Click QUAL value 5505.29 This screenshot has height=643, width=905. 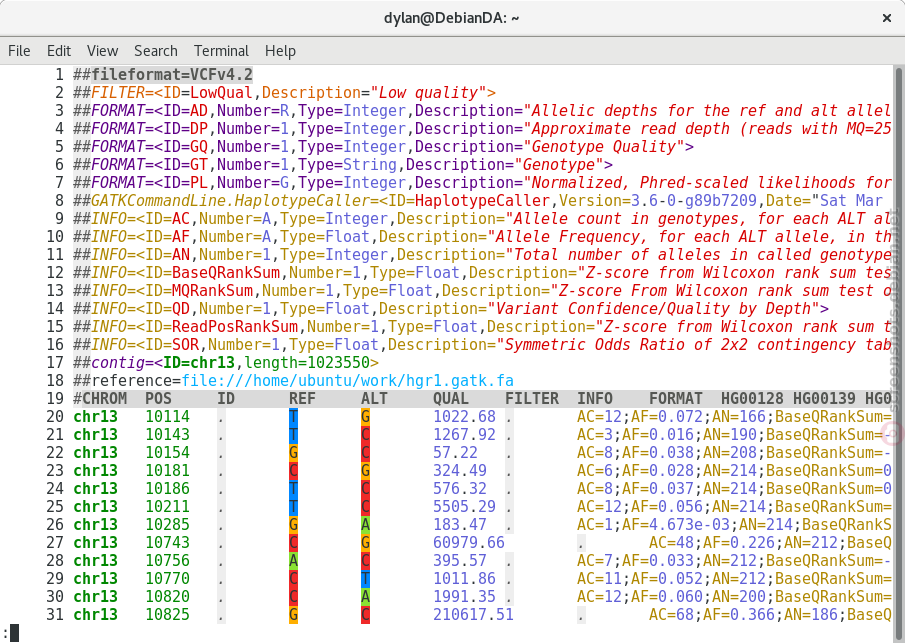pos(465,506)
